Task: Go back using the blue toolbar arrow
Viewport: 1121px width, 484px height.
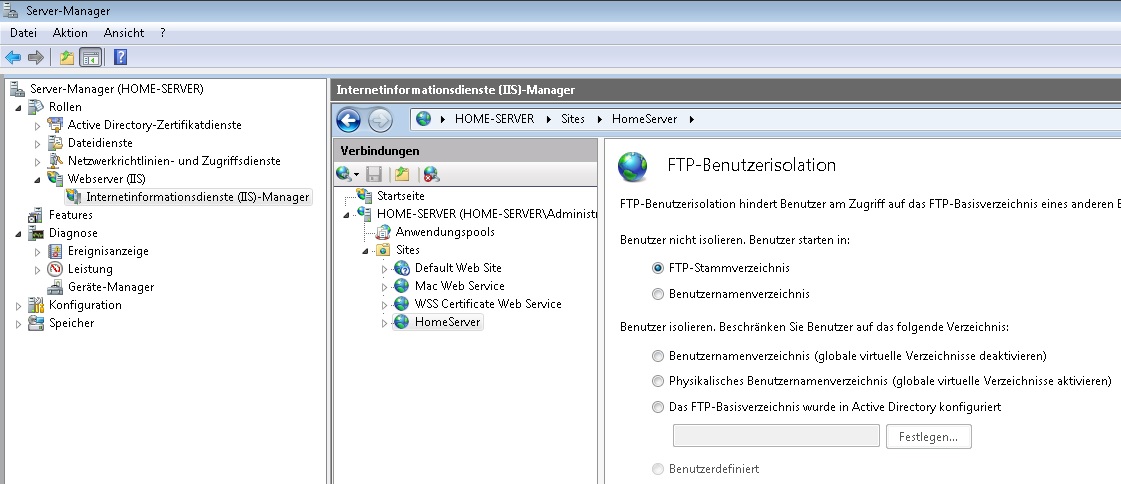Action: tap(13, 57)
